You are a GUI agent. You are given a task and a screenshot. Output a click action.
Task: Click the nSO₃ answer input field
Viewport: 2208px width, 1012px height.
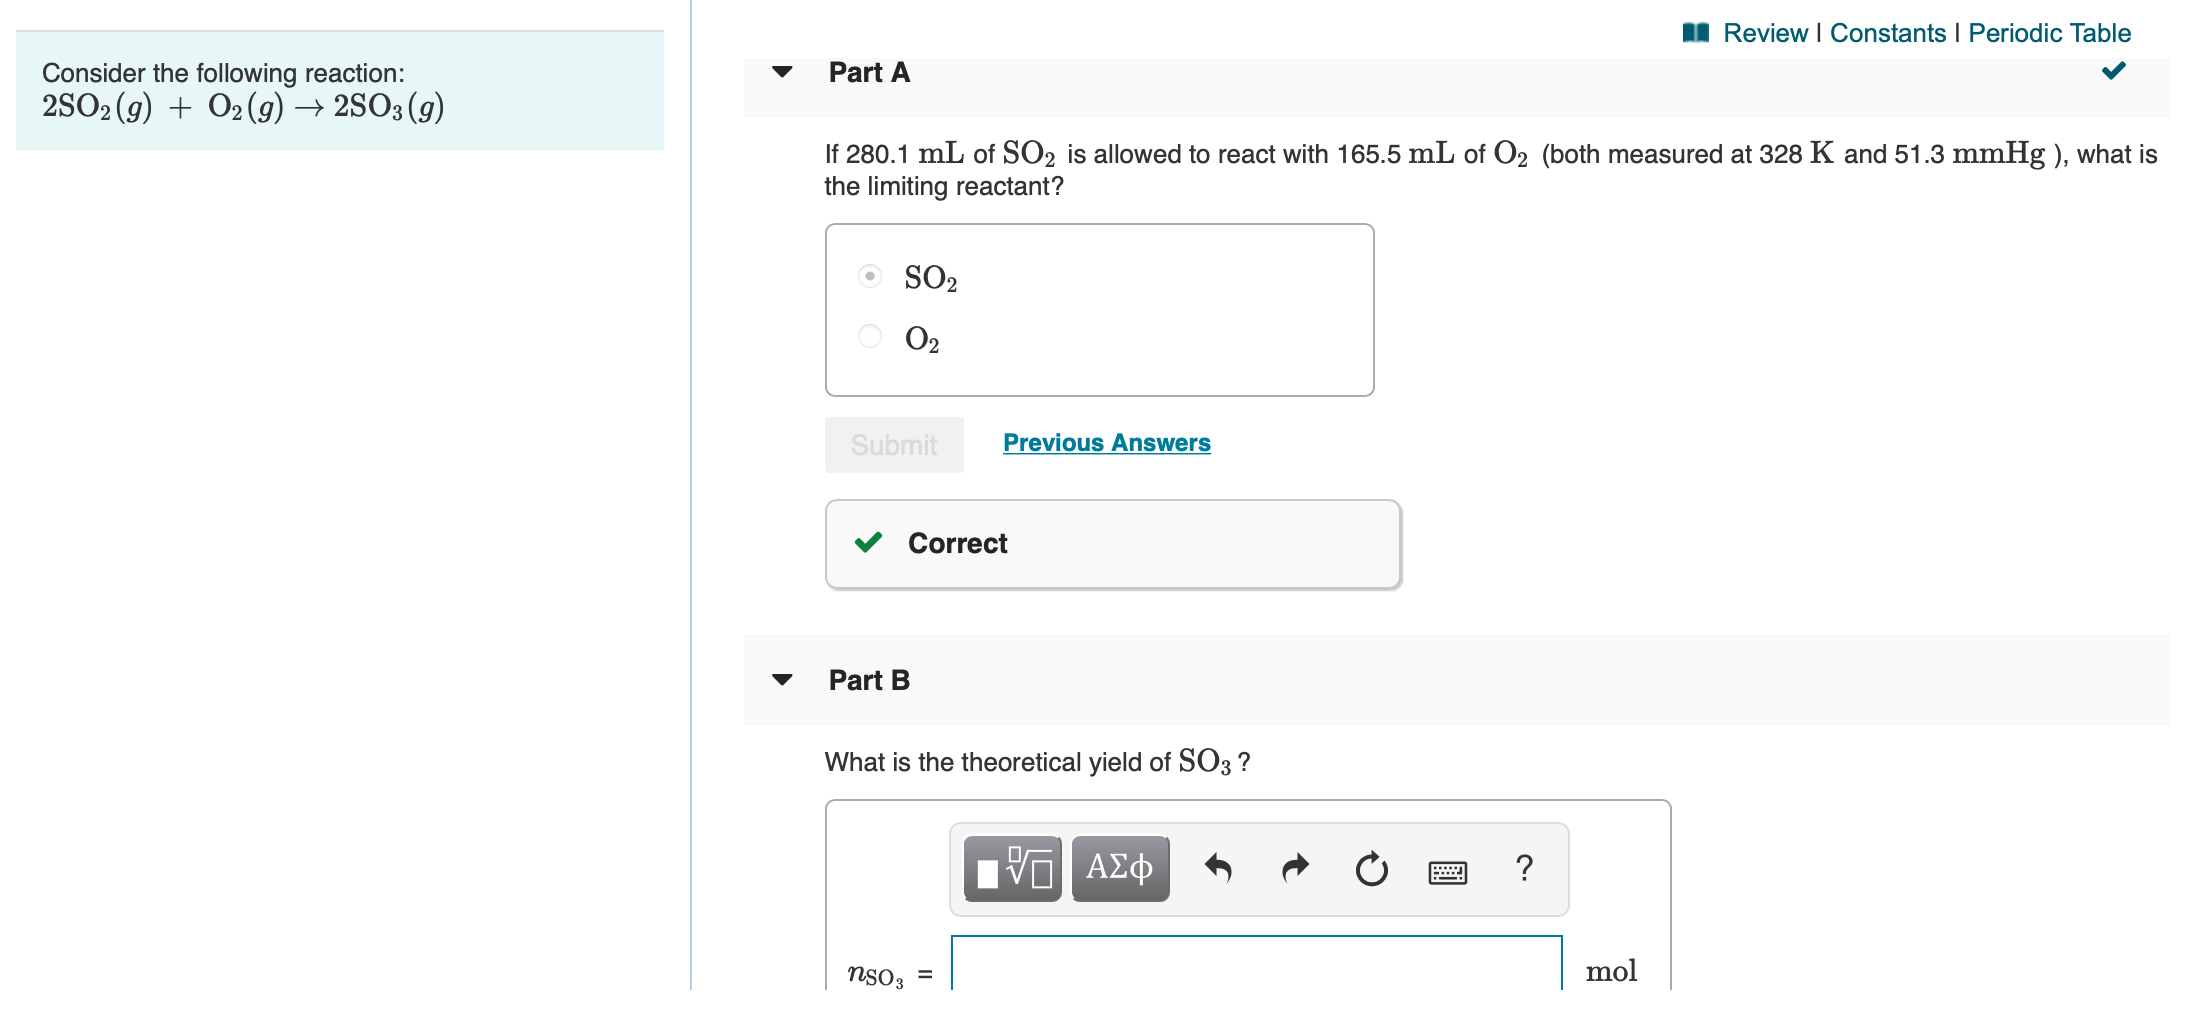coord(1257,965)
